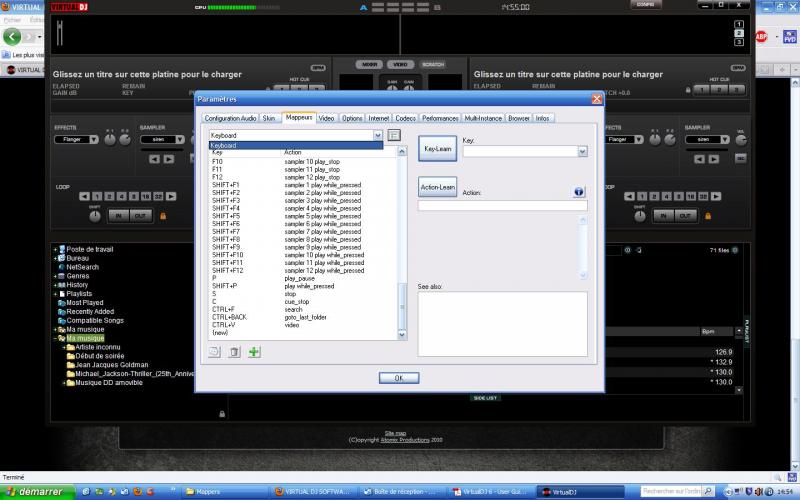Click the Adblock Plus ABP icon
The height and width of the screenshot is (500, 800).
click(762, 37)
